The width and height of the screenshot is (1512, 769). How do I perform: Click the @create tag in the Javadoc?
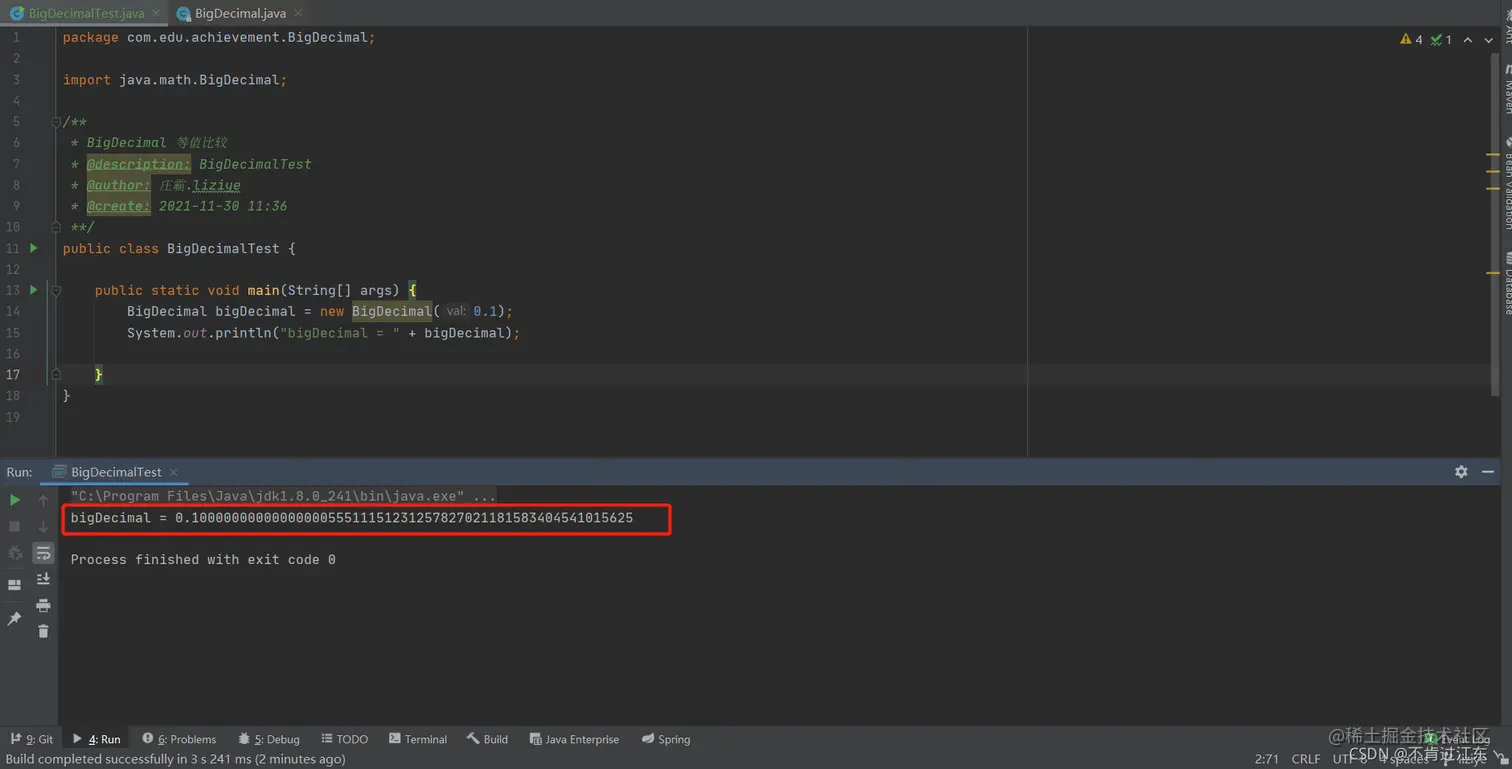pyautogui.click(x=118, y=206)
